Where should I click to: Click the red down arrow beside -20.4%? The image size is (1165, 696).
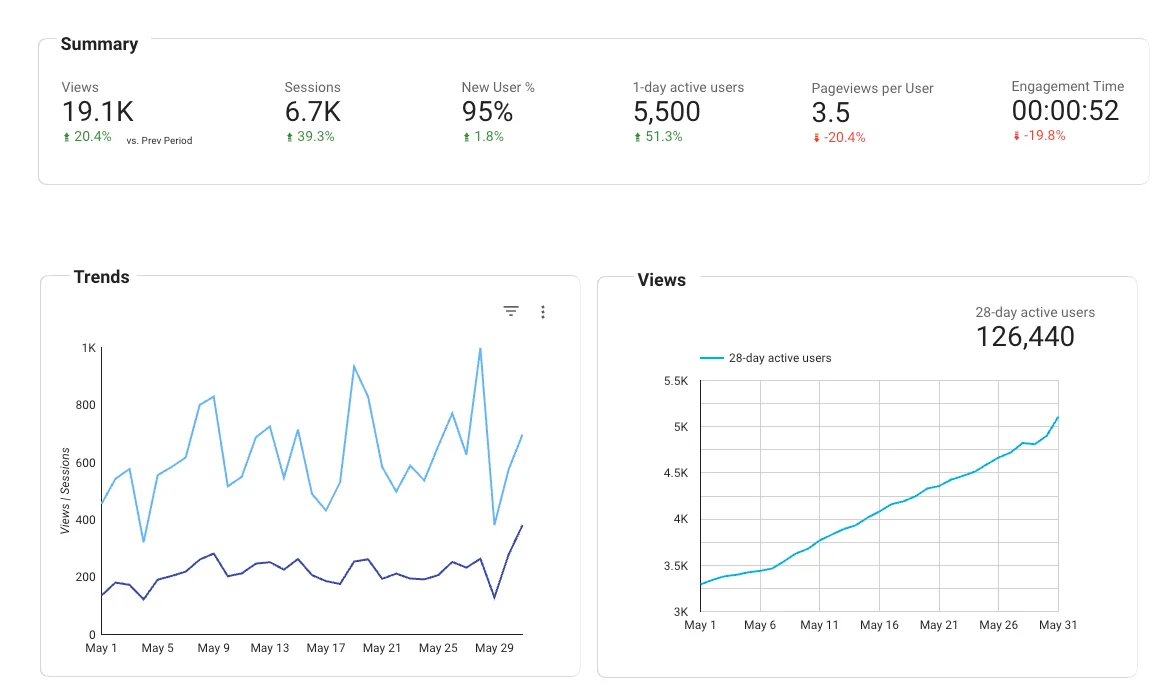(816, 138)
